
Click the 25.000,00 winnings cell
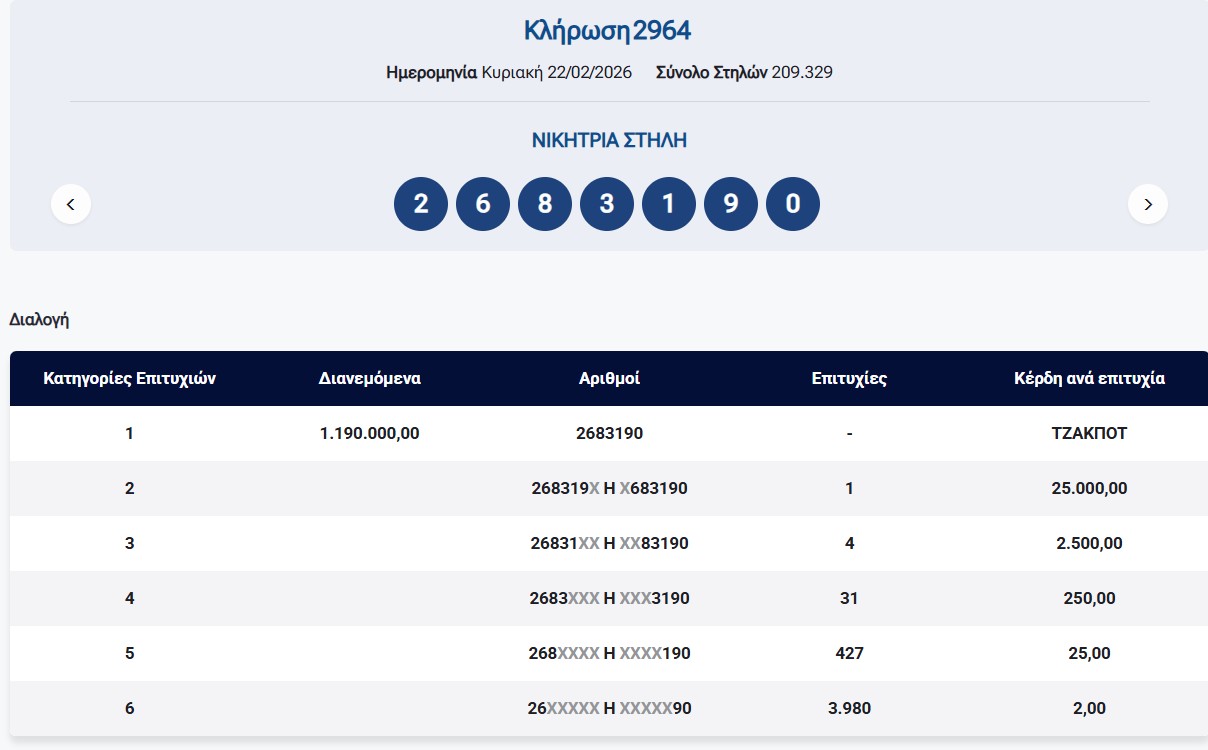click(x=1089, y=489)
